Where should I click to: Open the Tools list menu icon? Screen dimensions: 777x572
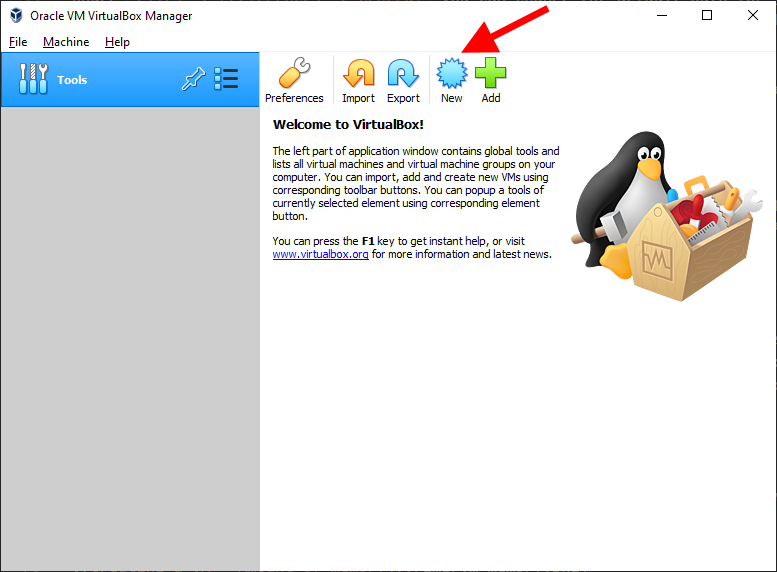click(x=226, y=79)
